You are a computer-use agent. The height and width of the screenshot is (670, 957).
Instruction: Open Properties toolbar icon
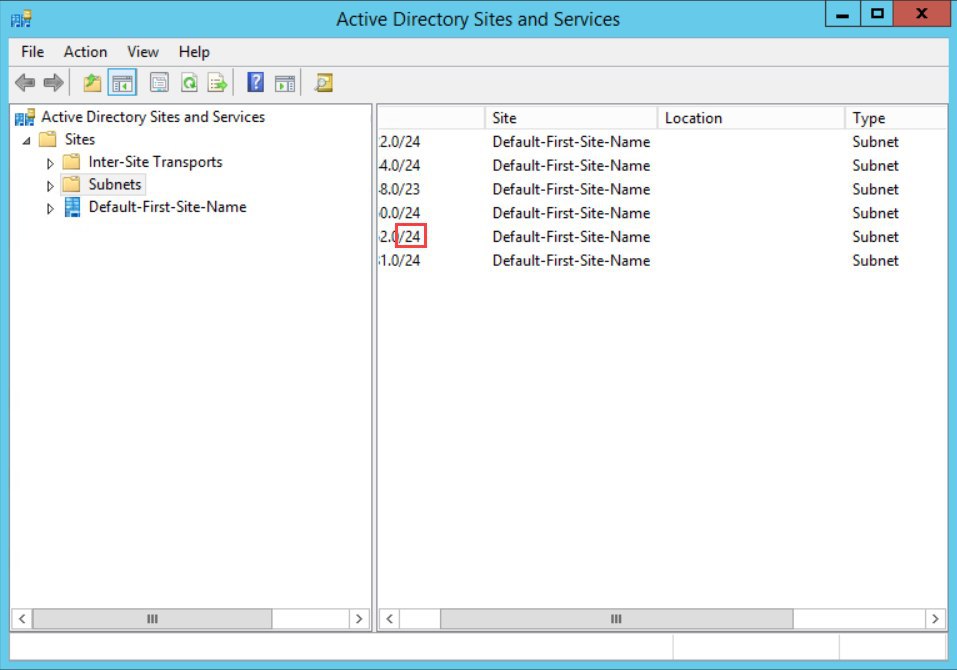click(x=159, y=82)
